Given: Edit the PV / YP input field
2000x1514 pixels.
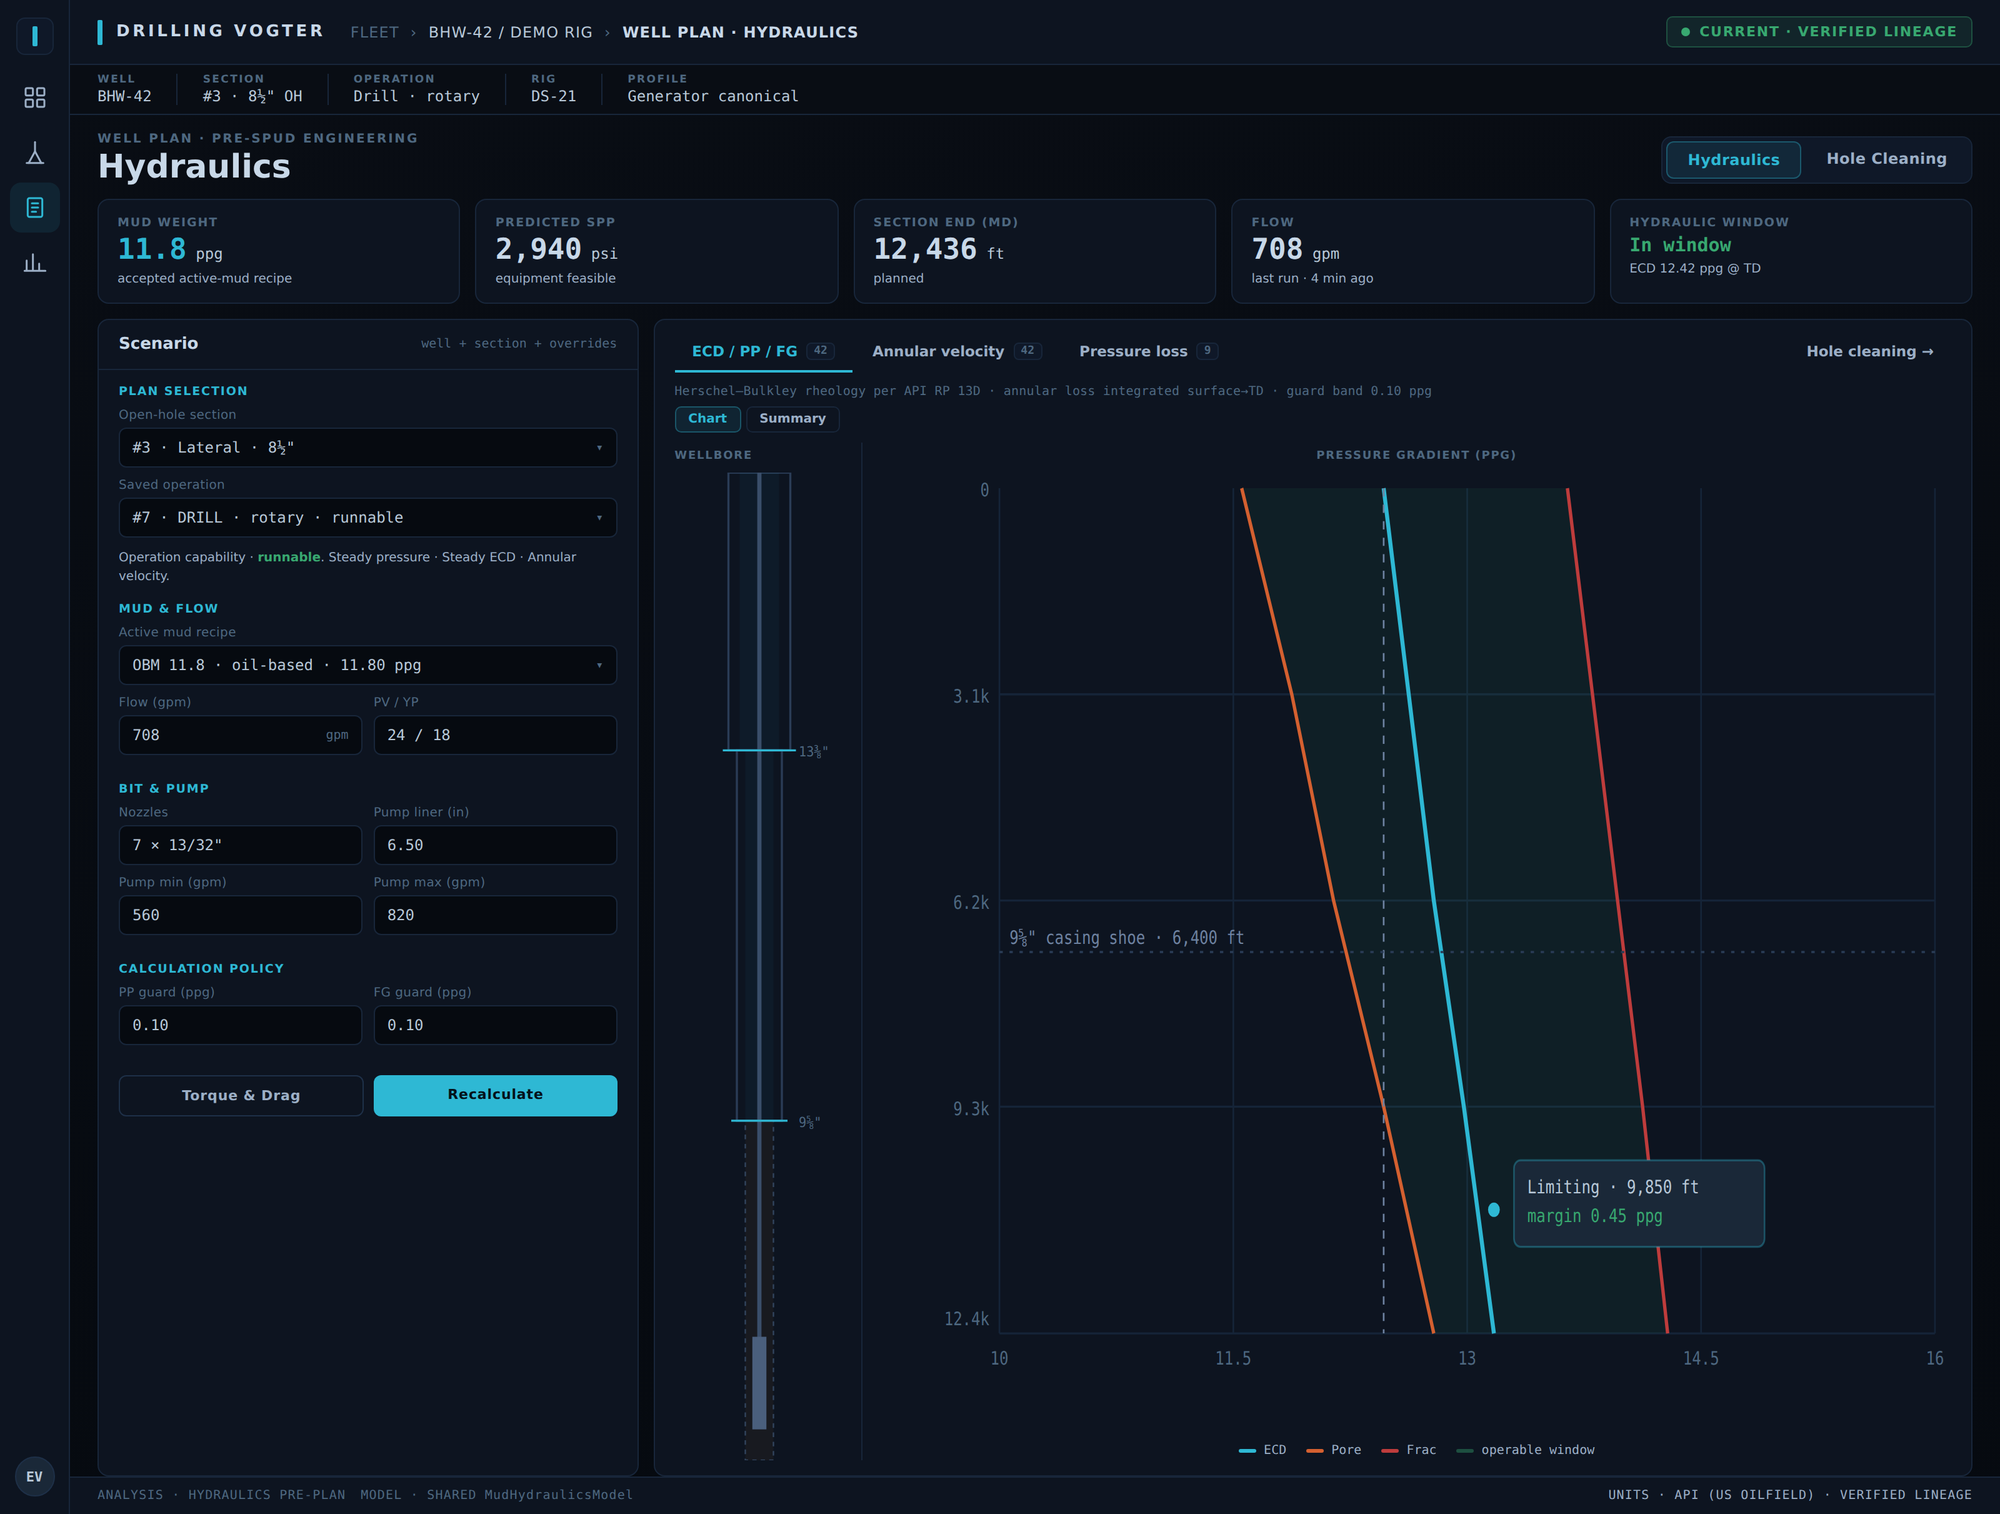Looking at the screenshot, I should [x=495, y=735].
